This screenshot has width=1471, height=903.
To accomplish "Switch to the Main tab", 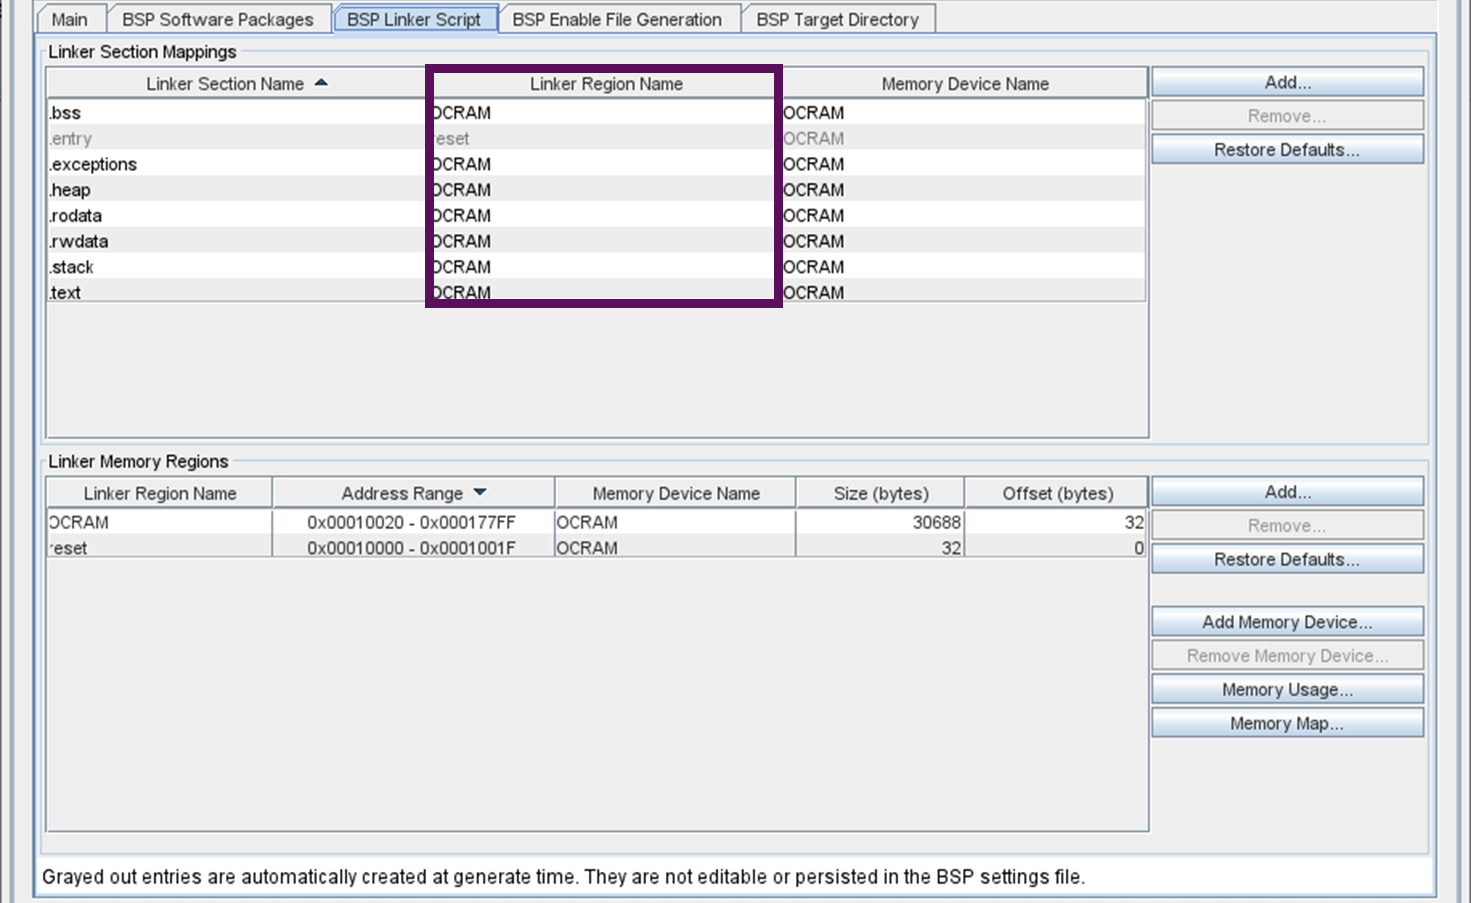I will coord(68,18).
